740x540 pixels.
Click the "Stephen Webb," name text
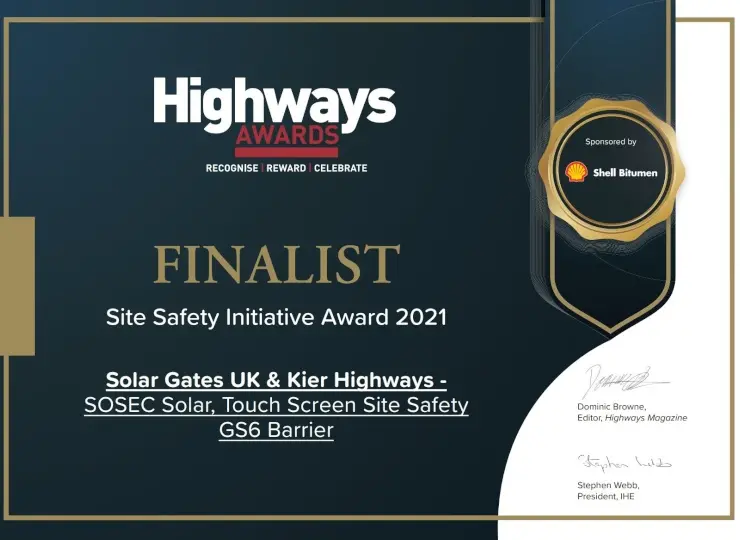click(x=608, y=485)
